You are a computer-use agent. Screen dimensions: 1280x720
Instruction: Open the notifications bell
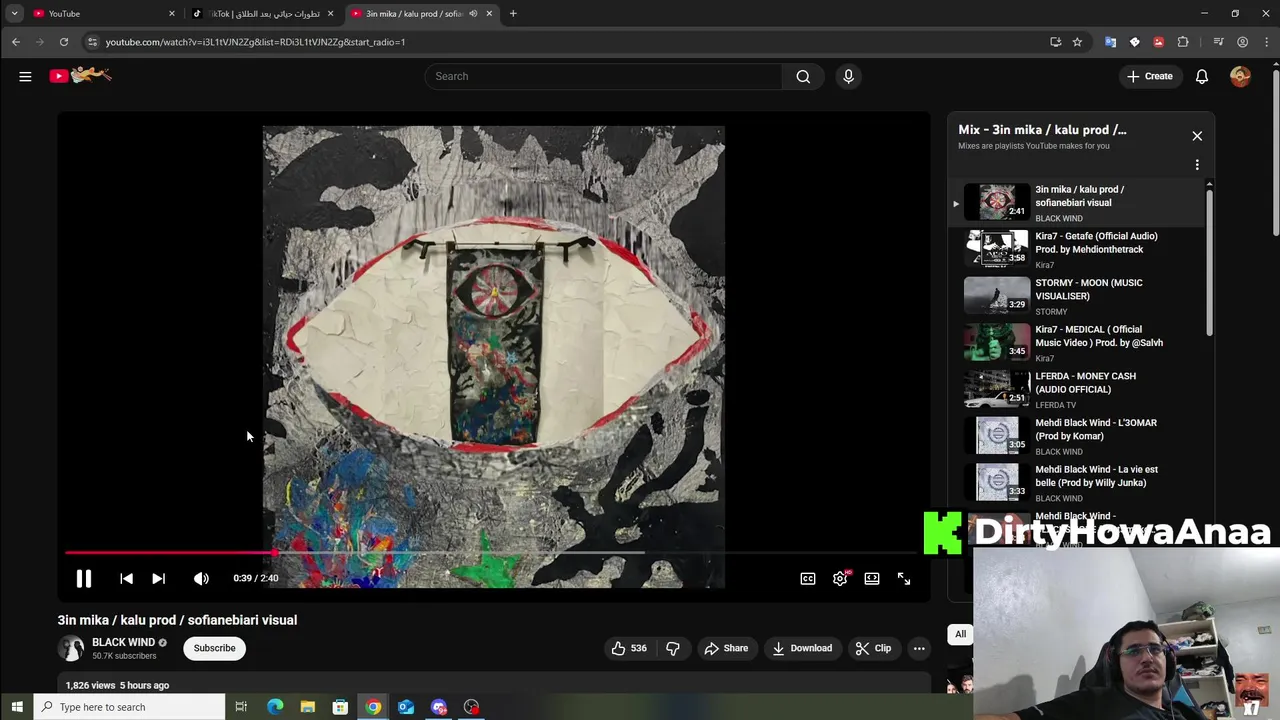[x=1202, y=76]
